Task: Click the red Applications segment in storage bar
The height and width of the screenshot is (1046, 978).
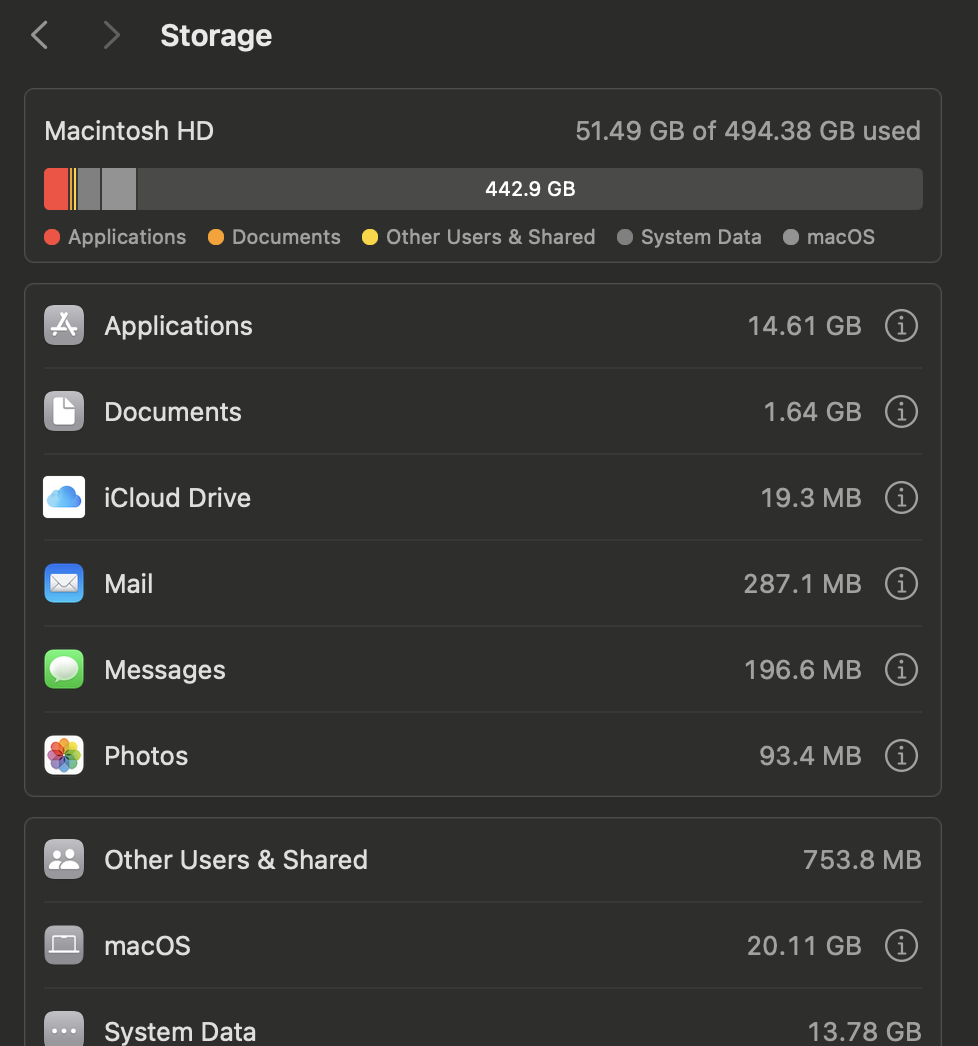Action: coord(56,189)
